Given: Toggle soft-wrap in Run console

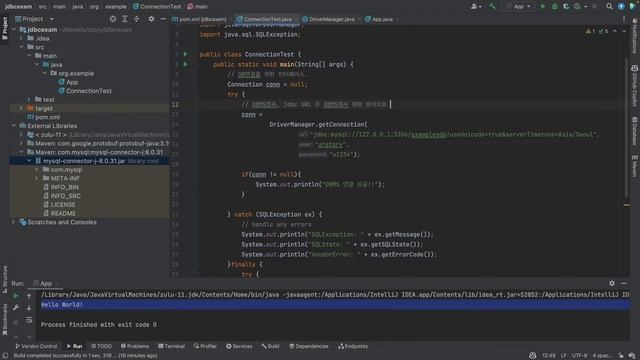Looking at the screenshot, I should [x=29, y=321].
